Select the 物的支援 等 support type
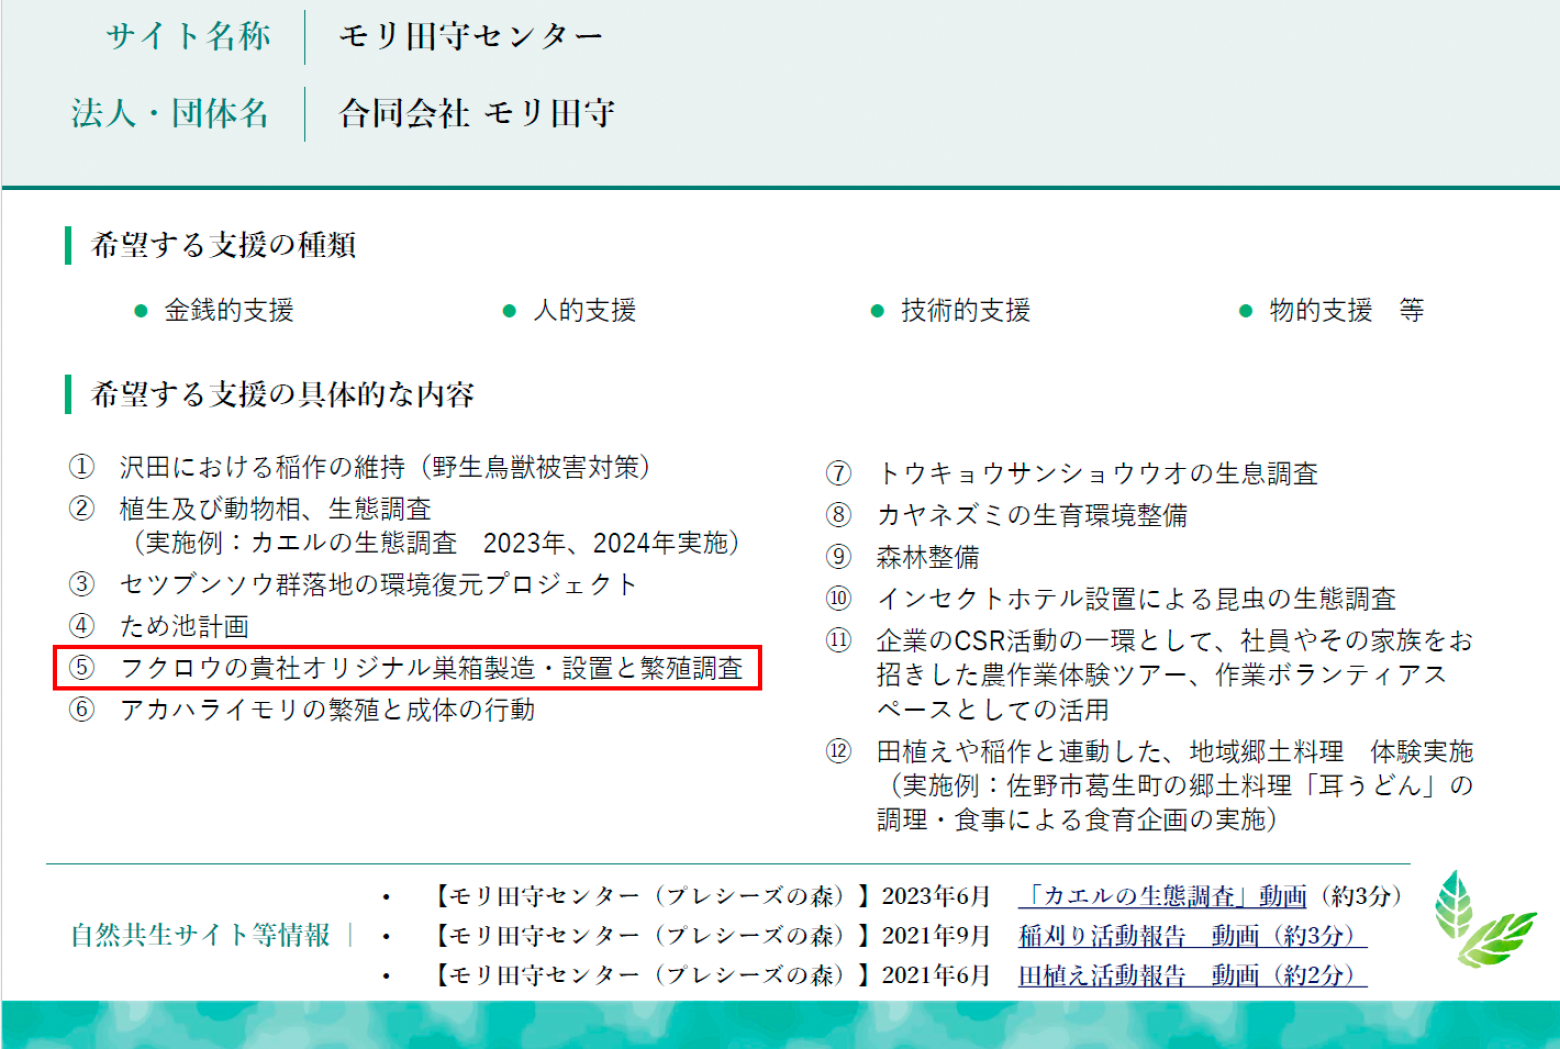 (x=1346, y=311)
